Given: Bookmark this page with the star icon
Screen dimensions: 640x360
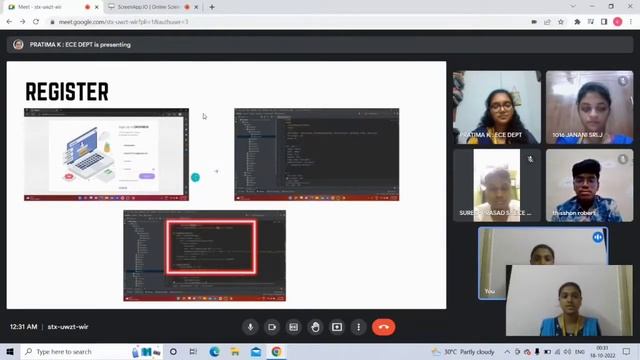Looking at the screenshot, I should coord(561,22).
